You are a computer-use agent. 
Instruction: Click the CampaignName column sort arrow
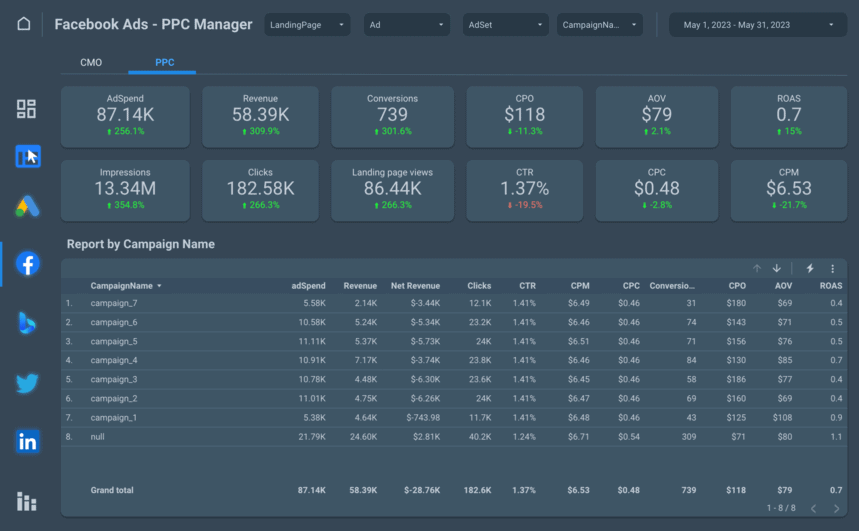tap(159, 286)
